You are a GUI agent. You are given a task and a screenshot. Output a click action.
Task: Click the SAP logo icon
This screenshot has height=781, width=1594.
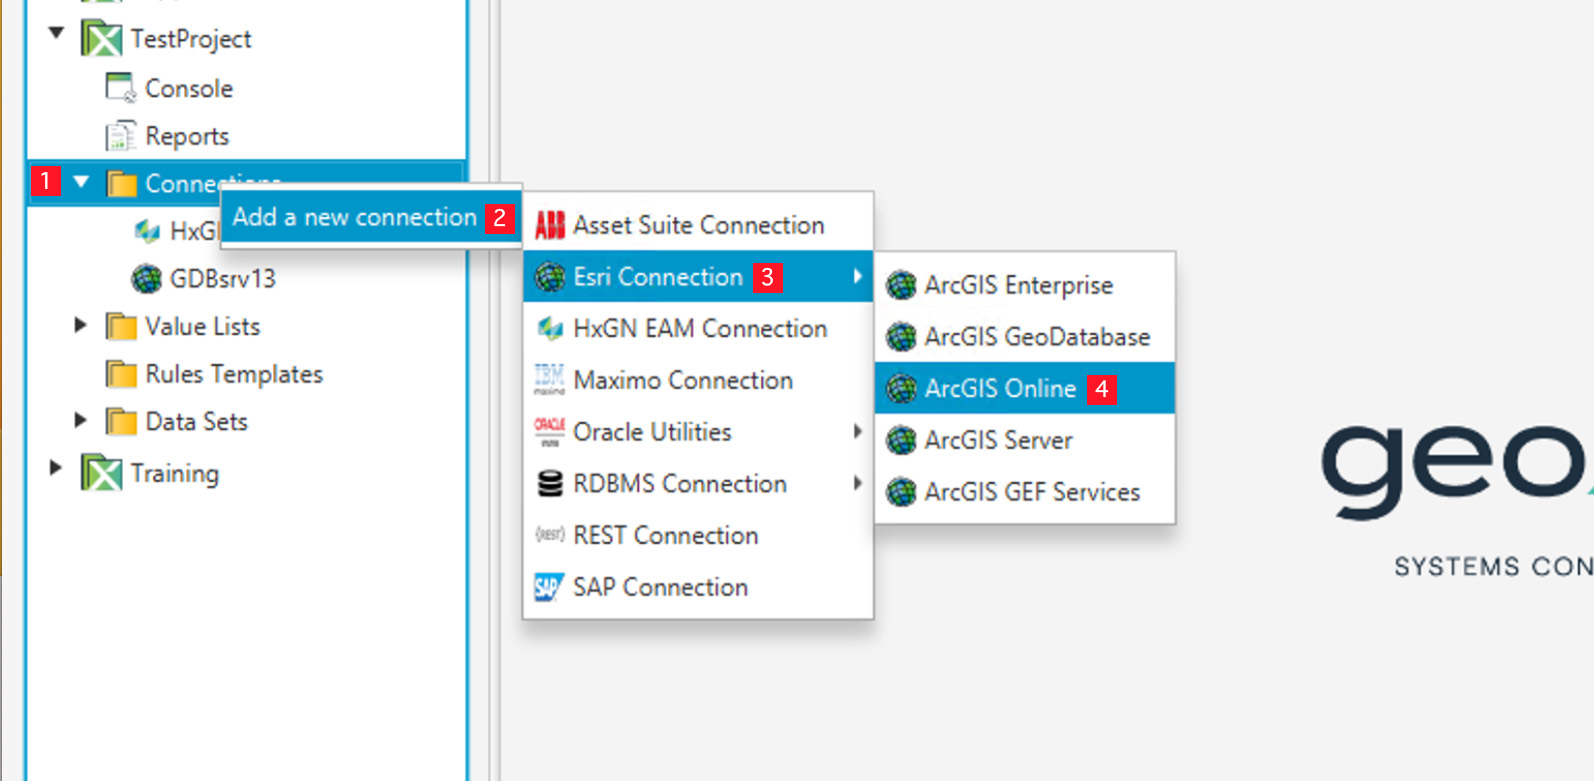point(550,587)
